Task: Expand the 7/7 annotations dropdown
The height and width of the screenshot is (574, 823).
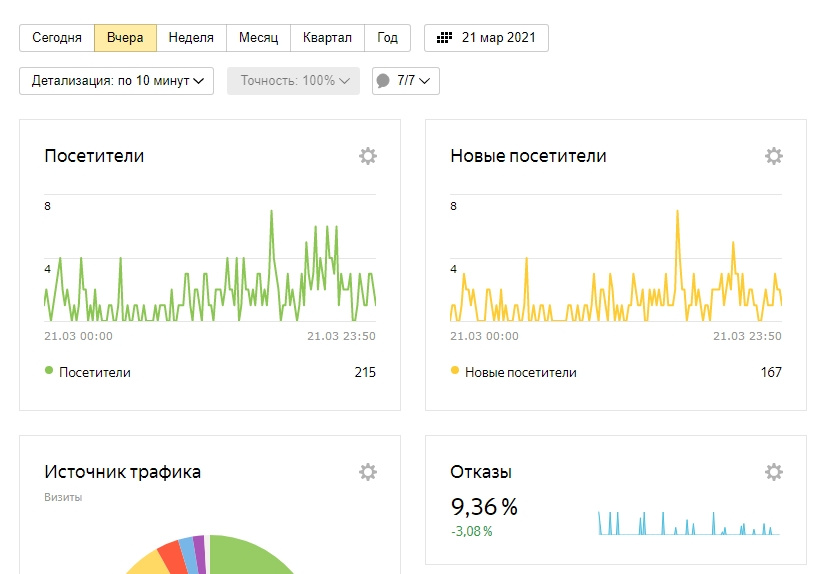Action: [406, 81]
